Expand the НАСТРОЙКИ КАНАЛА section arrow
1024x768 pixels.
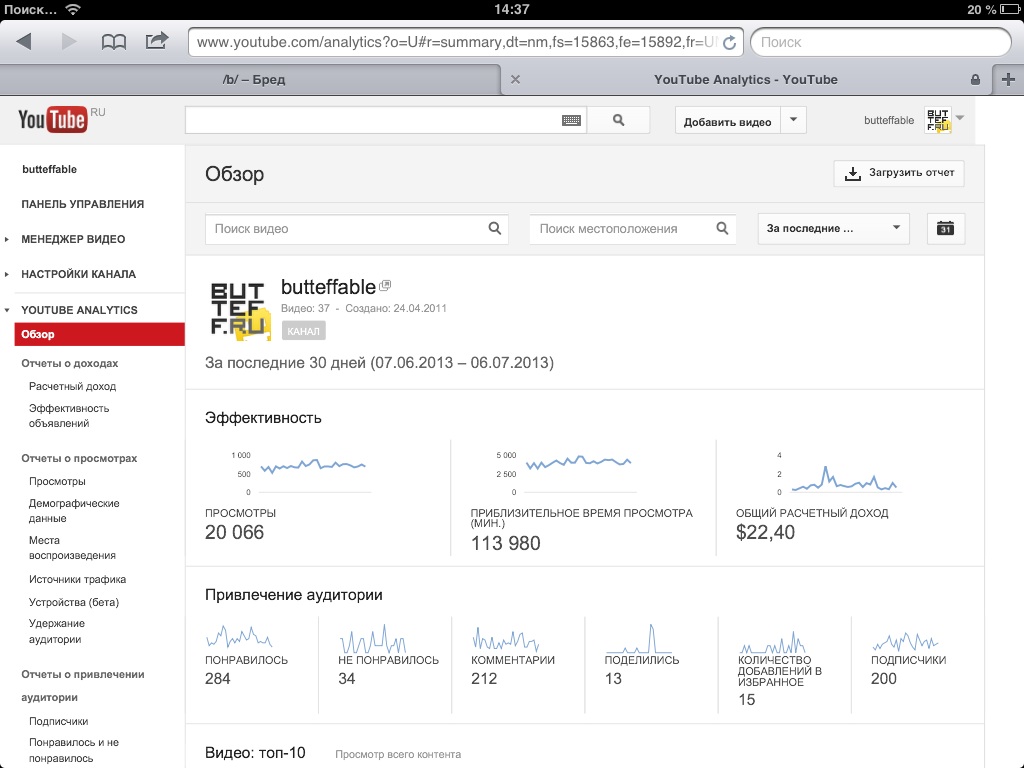7,274
